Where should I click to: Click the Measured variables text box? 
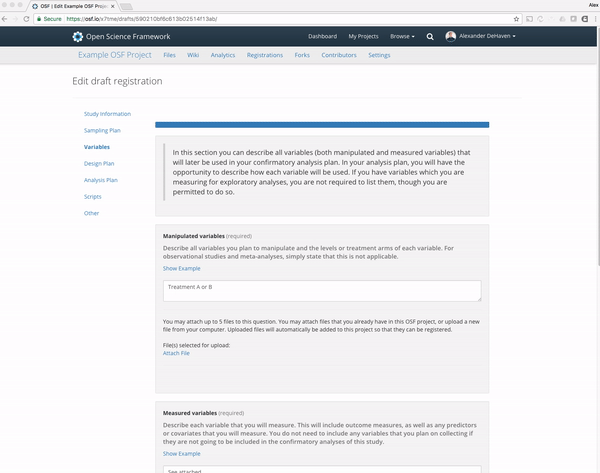pos(322,469)
